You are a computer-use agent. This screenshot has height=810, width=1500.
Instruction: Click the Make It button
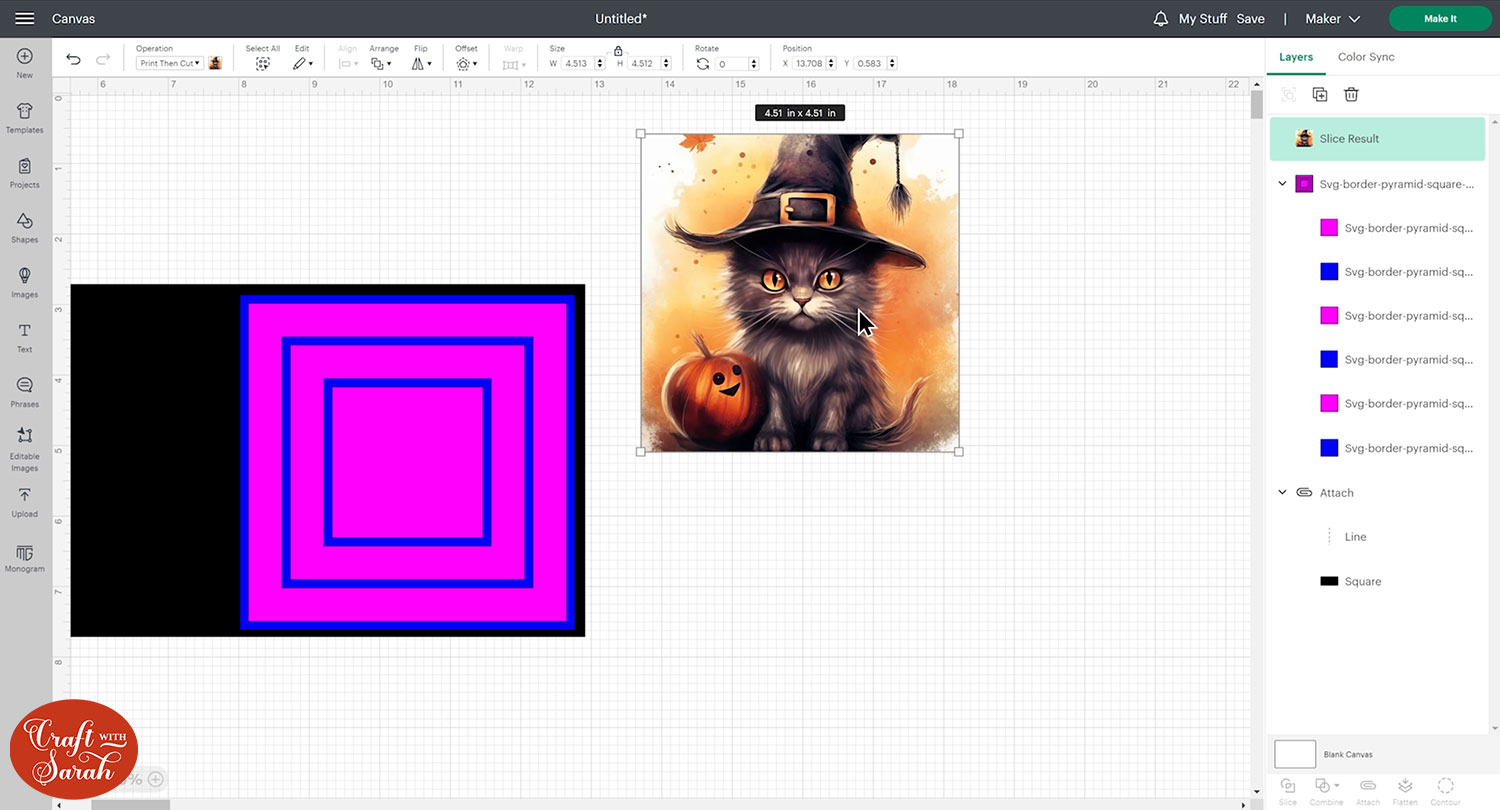pos(1440,19)
